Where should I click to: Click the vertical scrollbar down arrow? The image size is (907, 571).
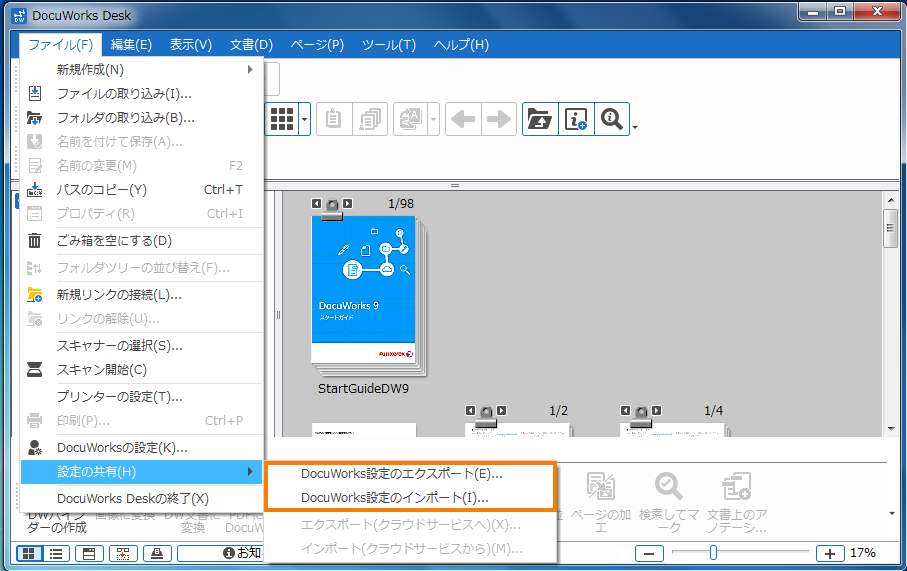[x=891, y=429]
